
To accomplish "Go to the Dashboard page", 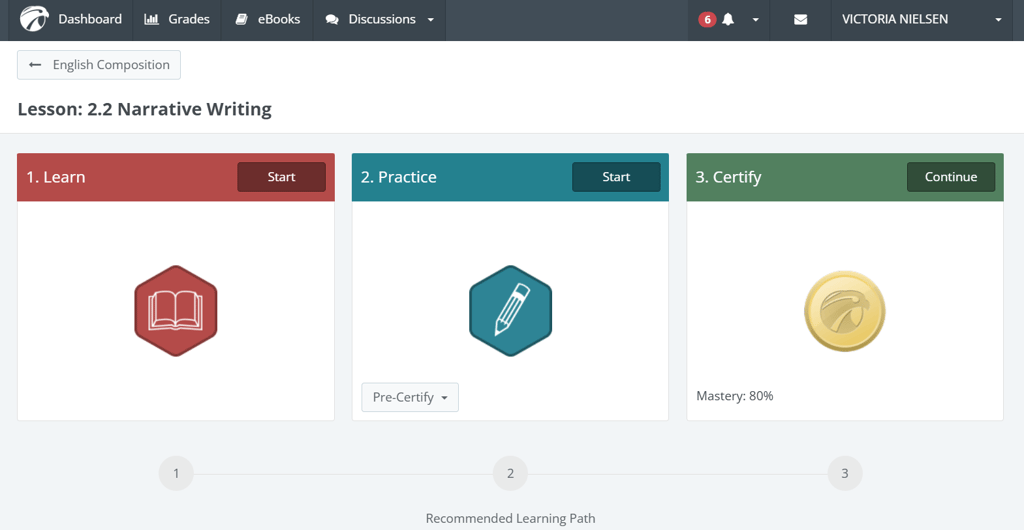I will click(89, 20).
